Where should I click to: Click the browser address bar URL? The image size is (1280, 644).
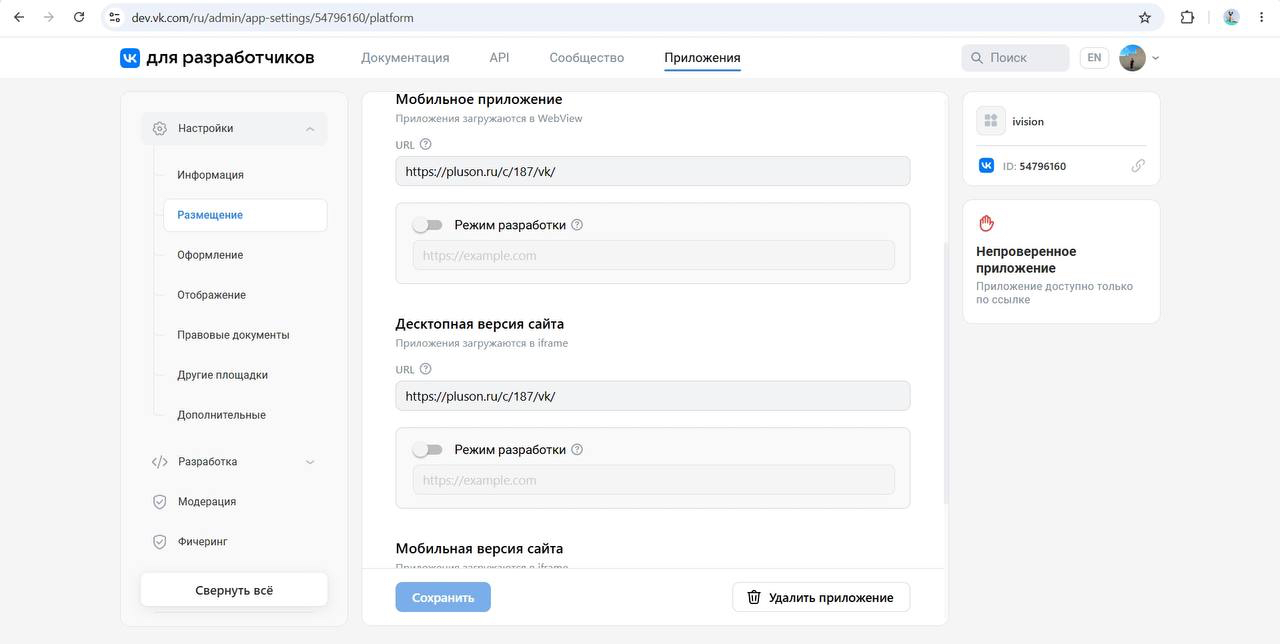click(272, 17)
